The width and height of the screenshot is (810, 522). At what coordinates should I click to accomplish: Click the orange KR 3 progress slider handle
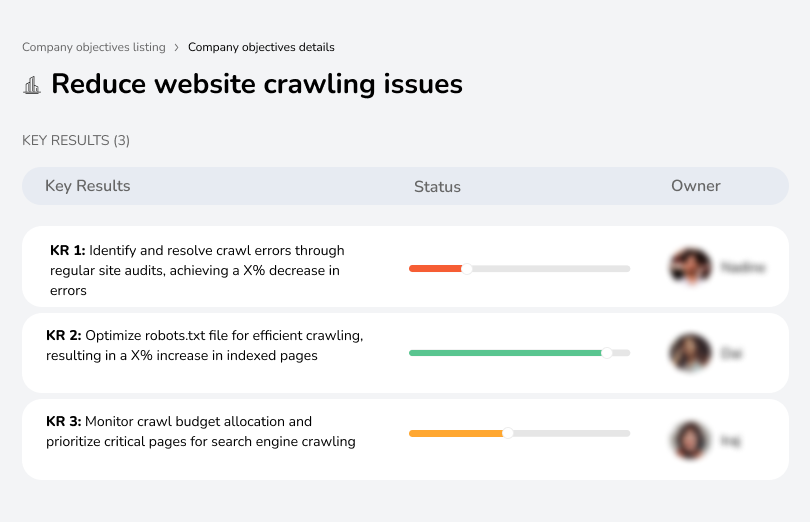[508, 433]
